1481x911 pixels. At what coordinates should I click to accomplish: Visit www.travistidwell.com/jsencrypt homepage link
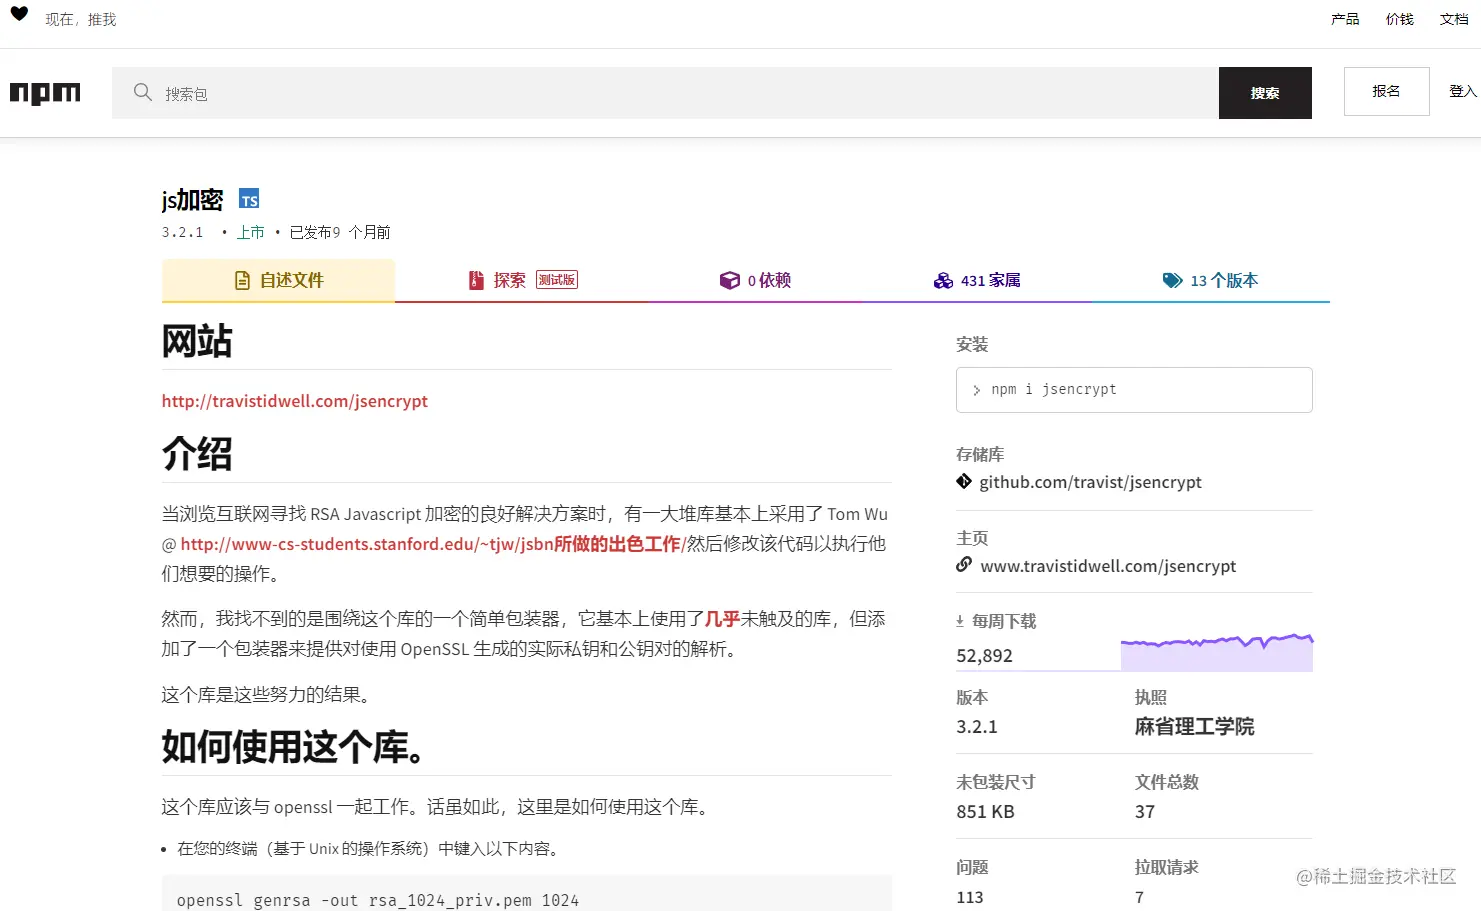tap(1108, 566)
